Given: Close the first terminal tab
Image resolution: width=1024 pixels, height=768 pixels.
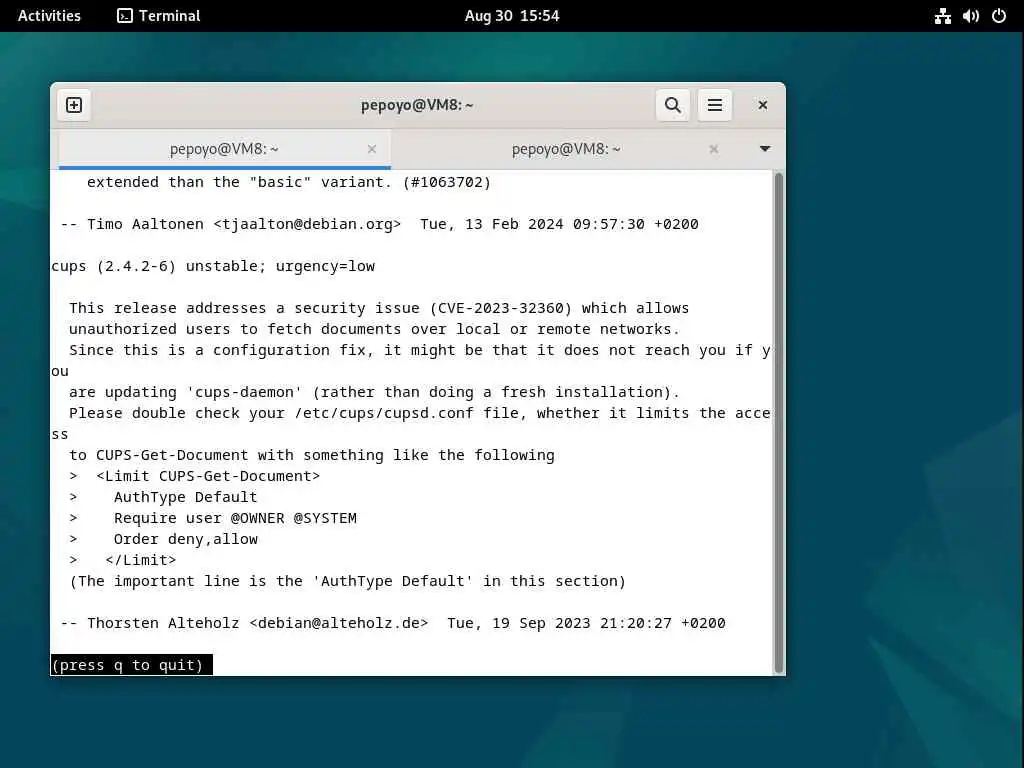Looking at the screenshot, I should click(x=372, y=149).
